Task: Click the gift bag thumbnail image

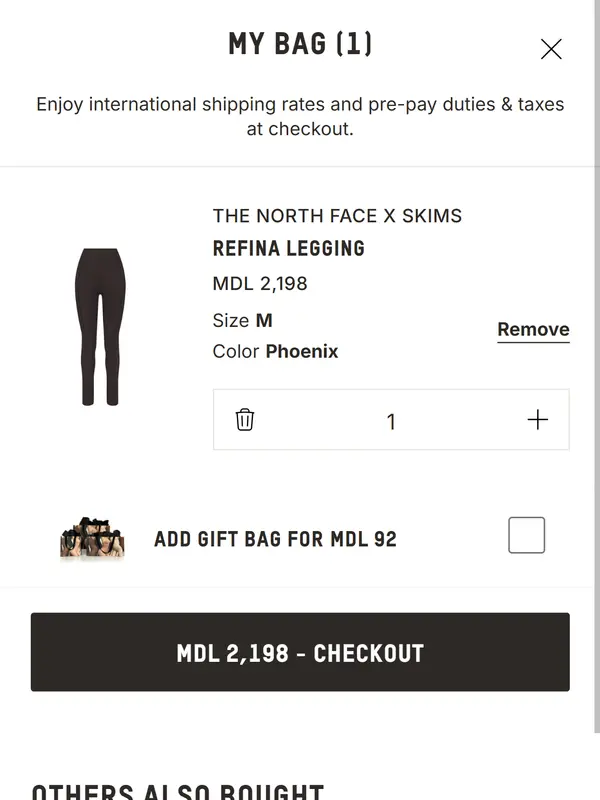Action: [x=92, y=538]
